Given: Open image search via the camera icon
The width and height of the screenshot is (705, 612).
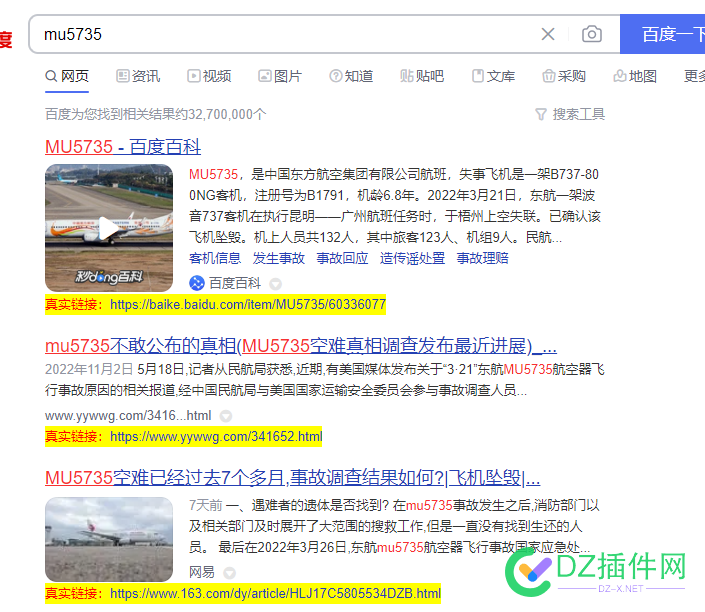Looking at the screenshot, I should point(592,34).
